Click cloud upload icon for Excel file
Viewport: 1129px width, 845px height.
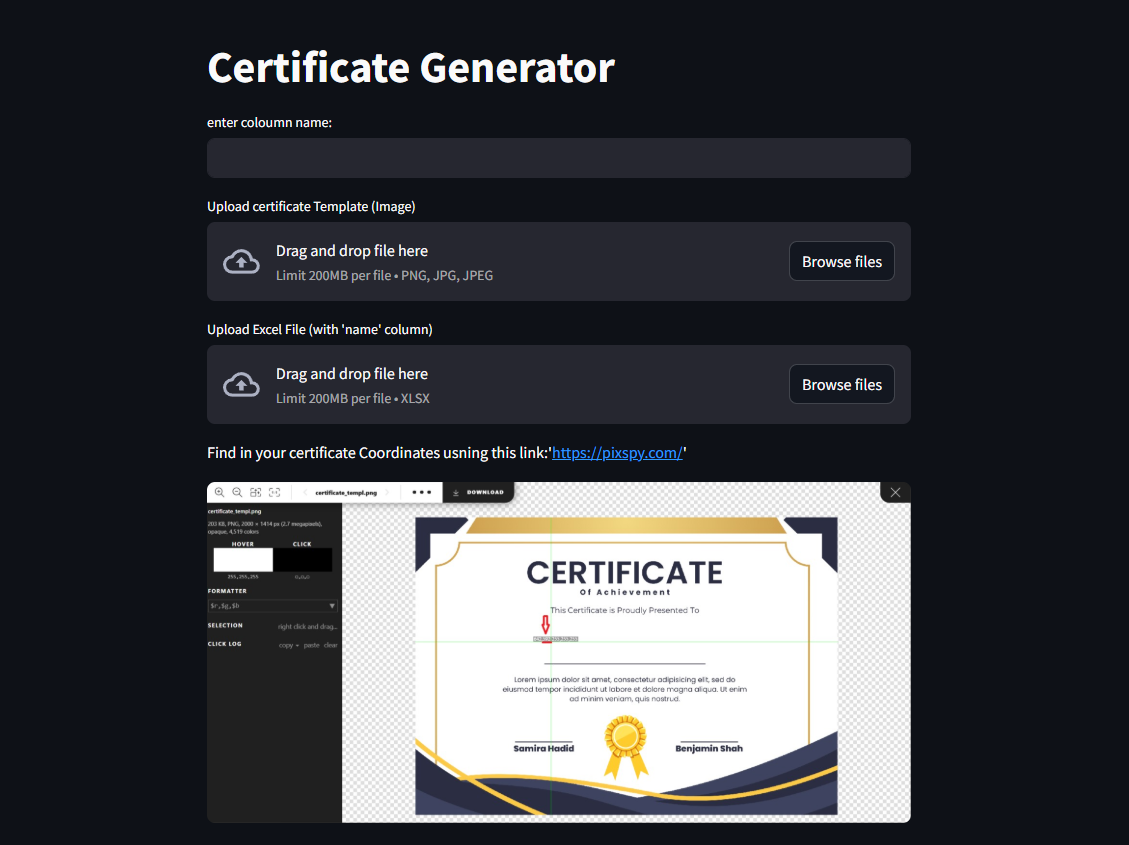click(x=241, y=384)
